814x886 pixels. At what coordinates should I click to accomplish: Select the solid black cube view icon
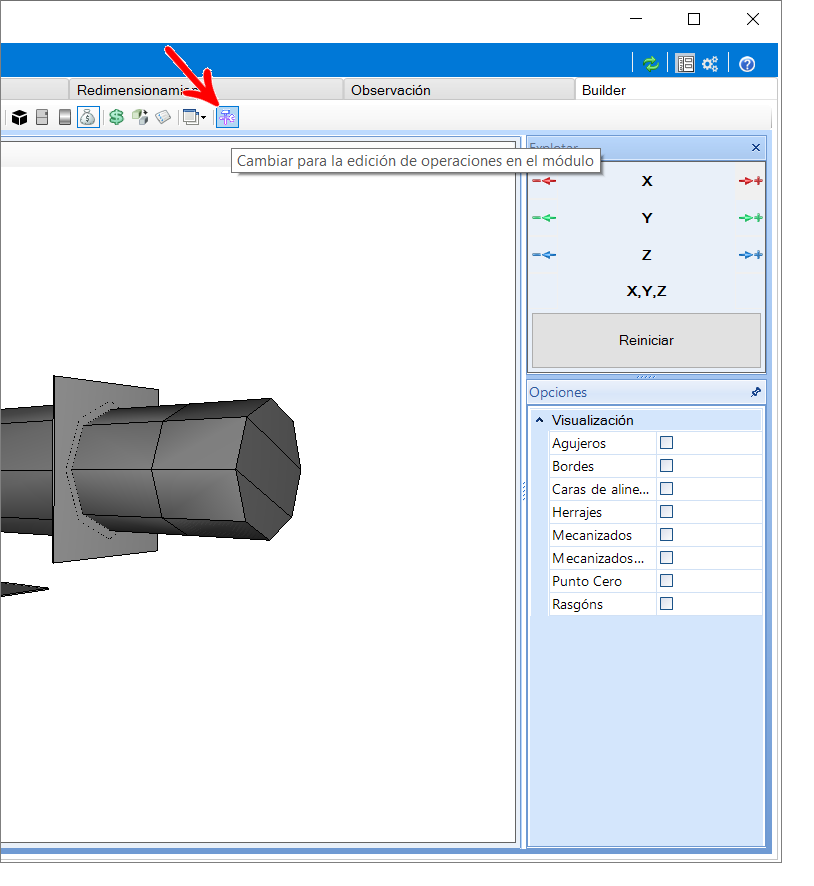[19, 118]
